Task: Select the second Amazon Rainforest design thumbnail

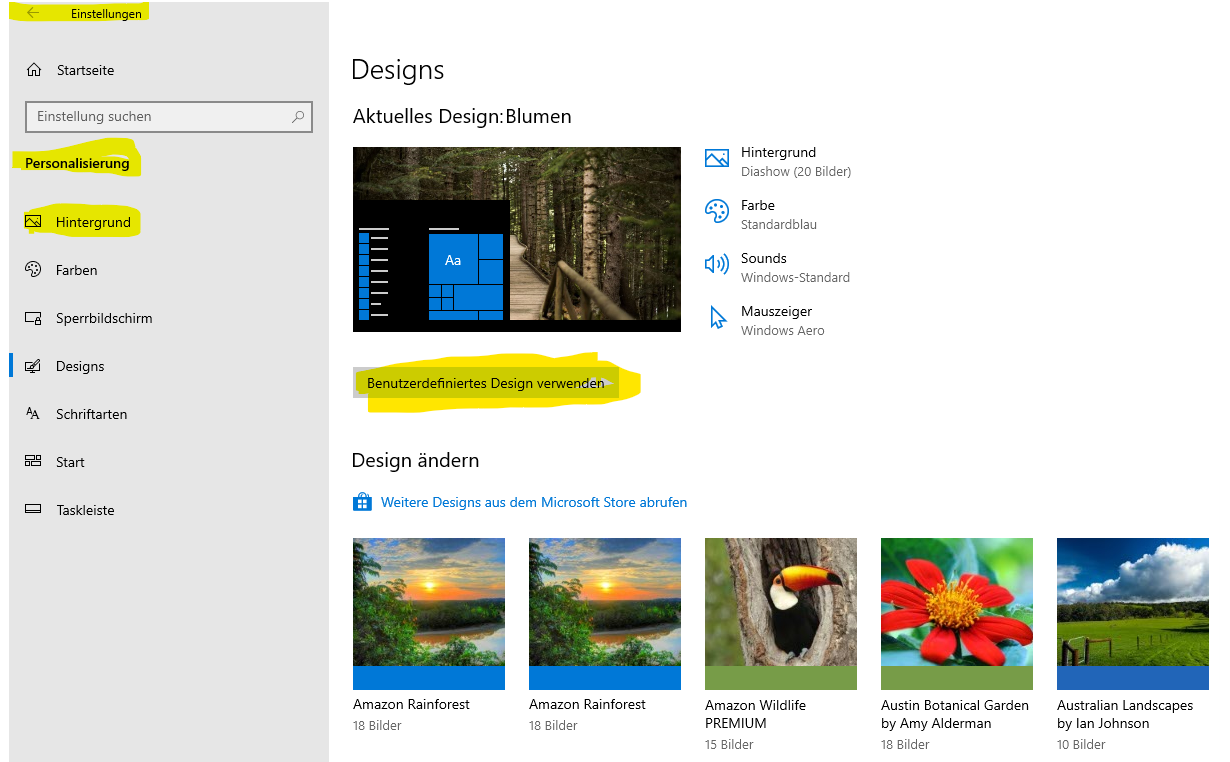Action: click(605, 614)
